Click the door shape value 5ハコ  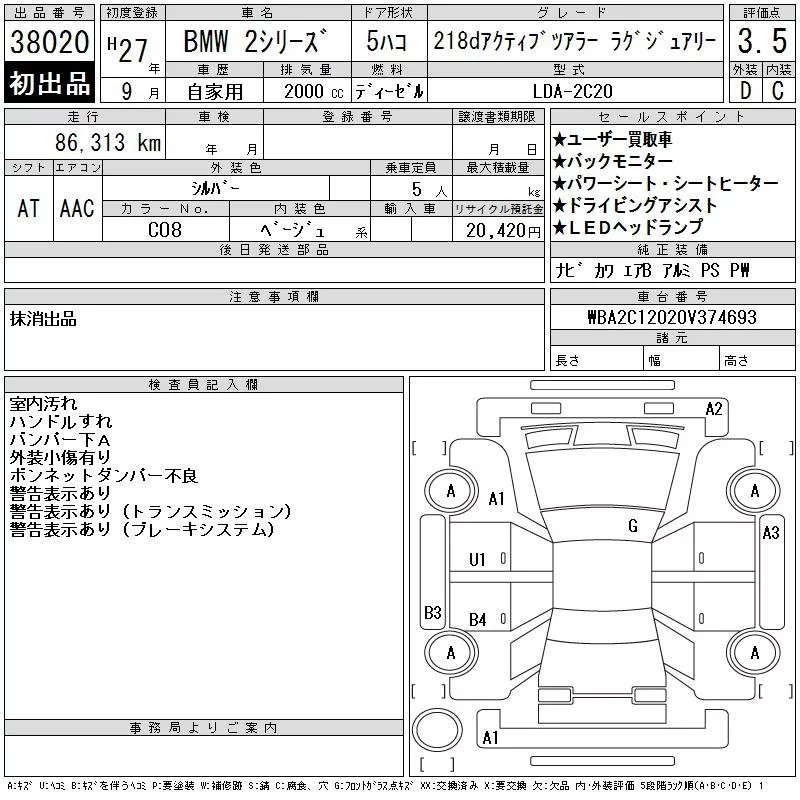coord(386,41)
